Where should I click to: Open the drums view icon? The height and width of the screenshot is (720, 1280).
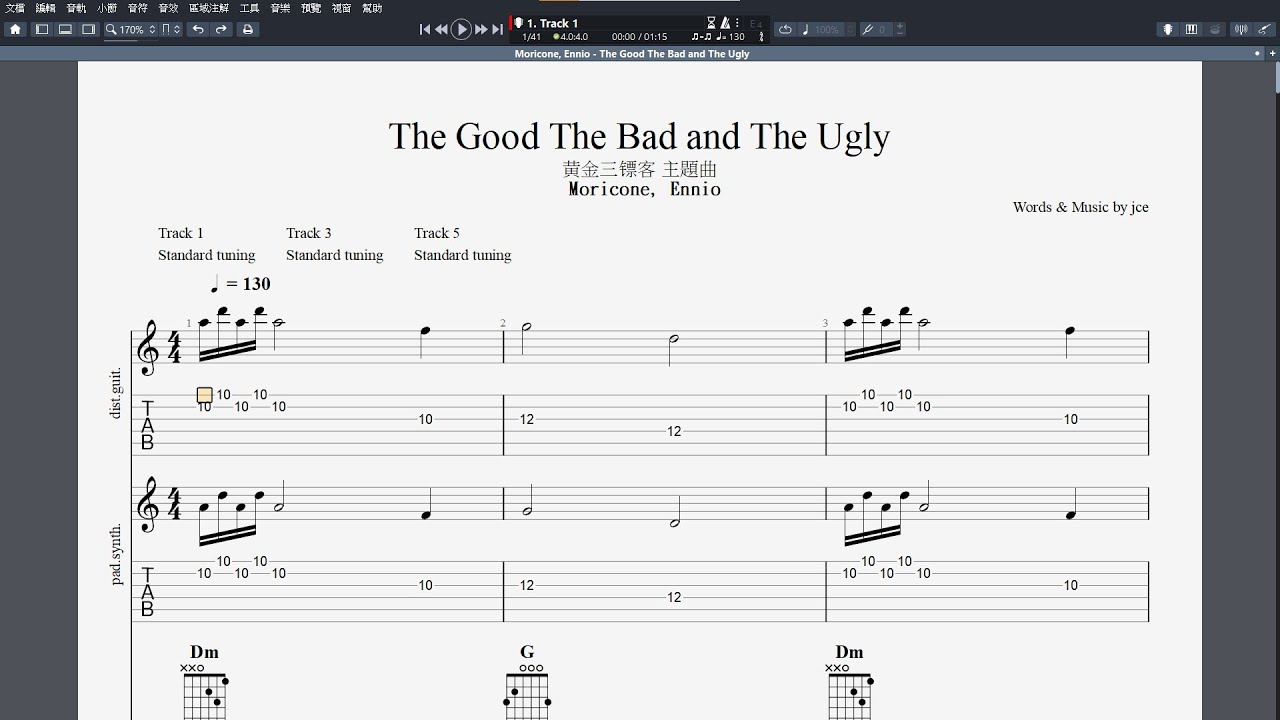pyautogui.click(x=1214, y=30)
